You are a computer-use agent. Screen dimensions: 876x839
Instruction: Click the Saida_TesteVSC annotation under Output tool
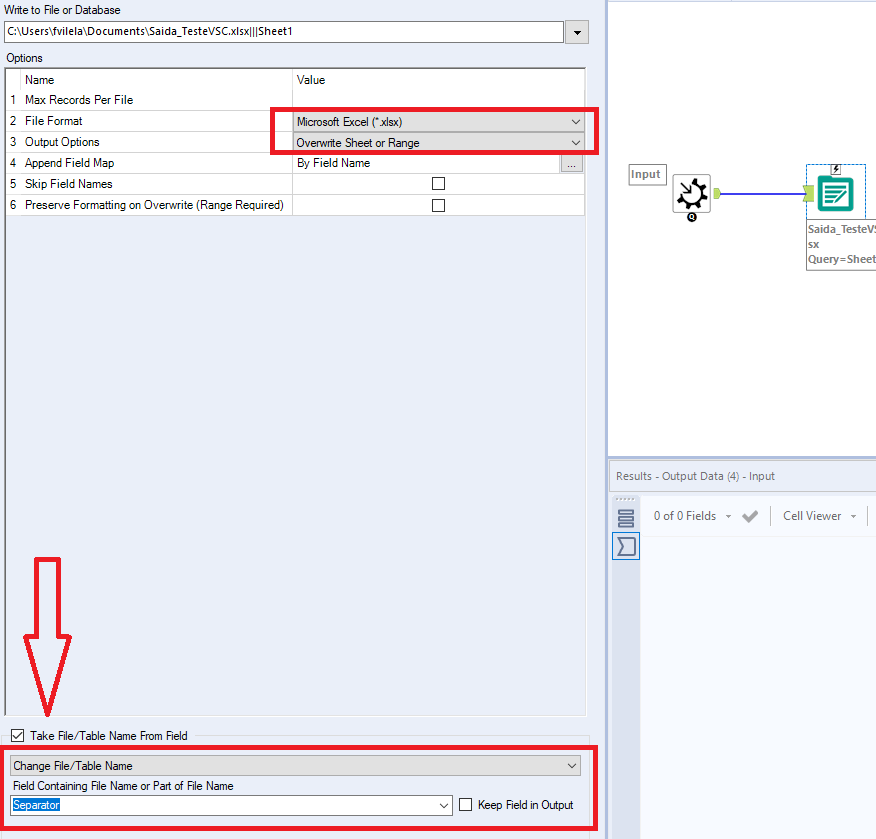tap(841, 244)
